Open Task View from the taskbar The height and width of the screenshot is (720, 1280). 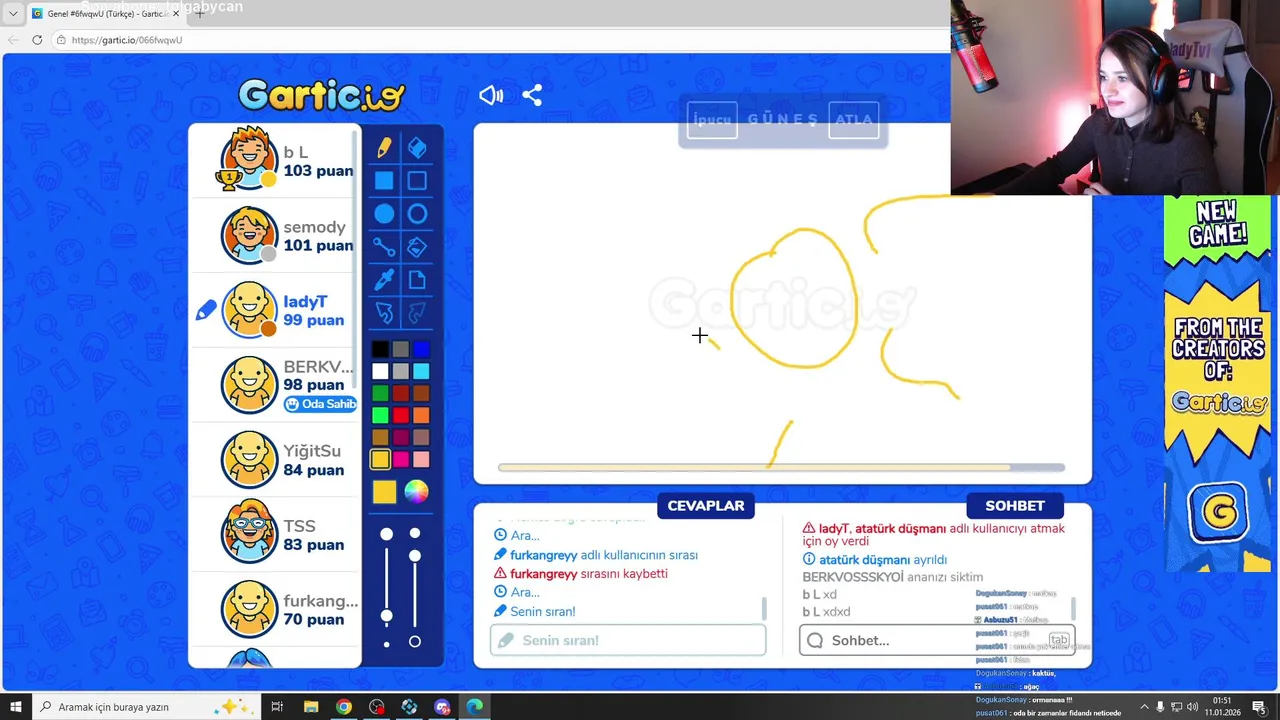[x=277, y=707]
